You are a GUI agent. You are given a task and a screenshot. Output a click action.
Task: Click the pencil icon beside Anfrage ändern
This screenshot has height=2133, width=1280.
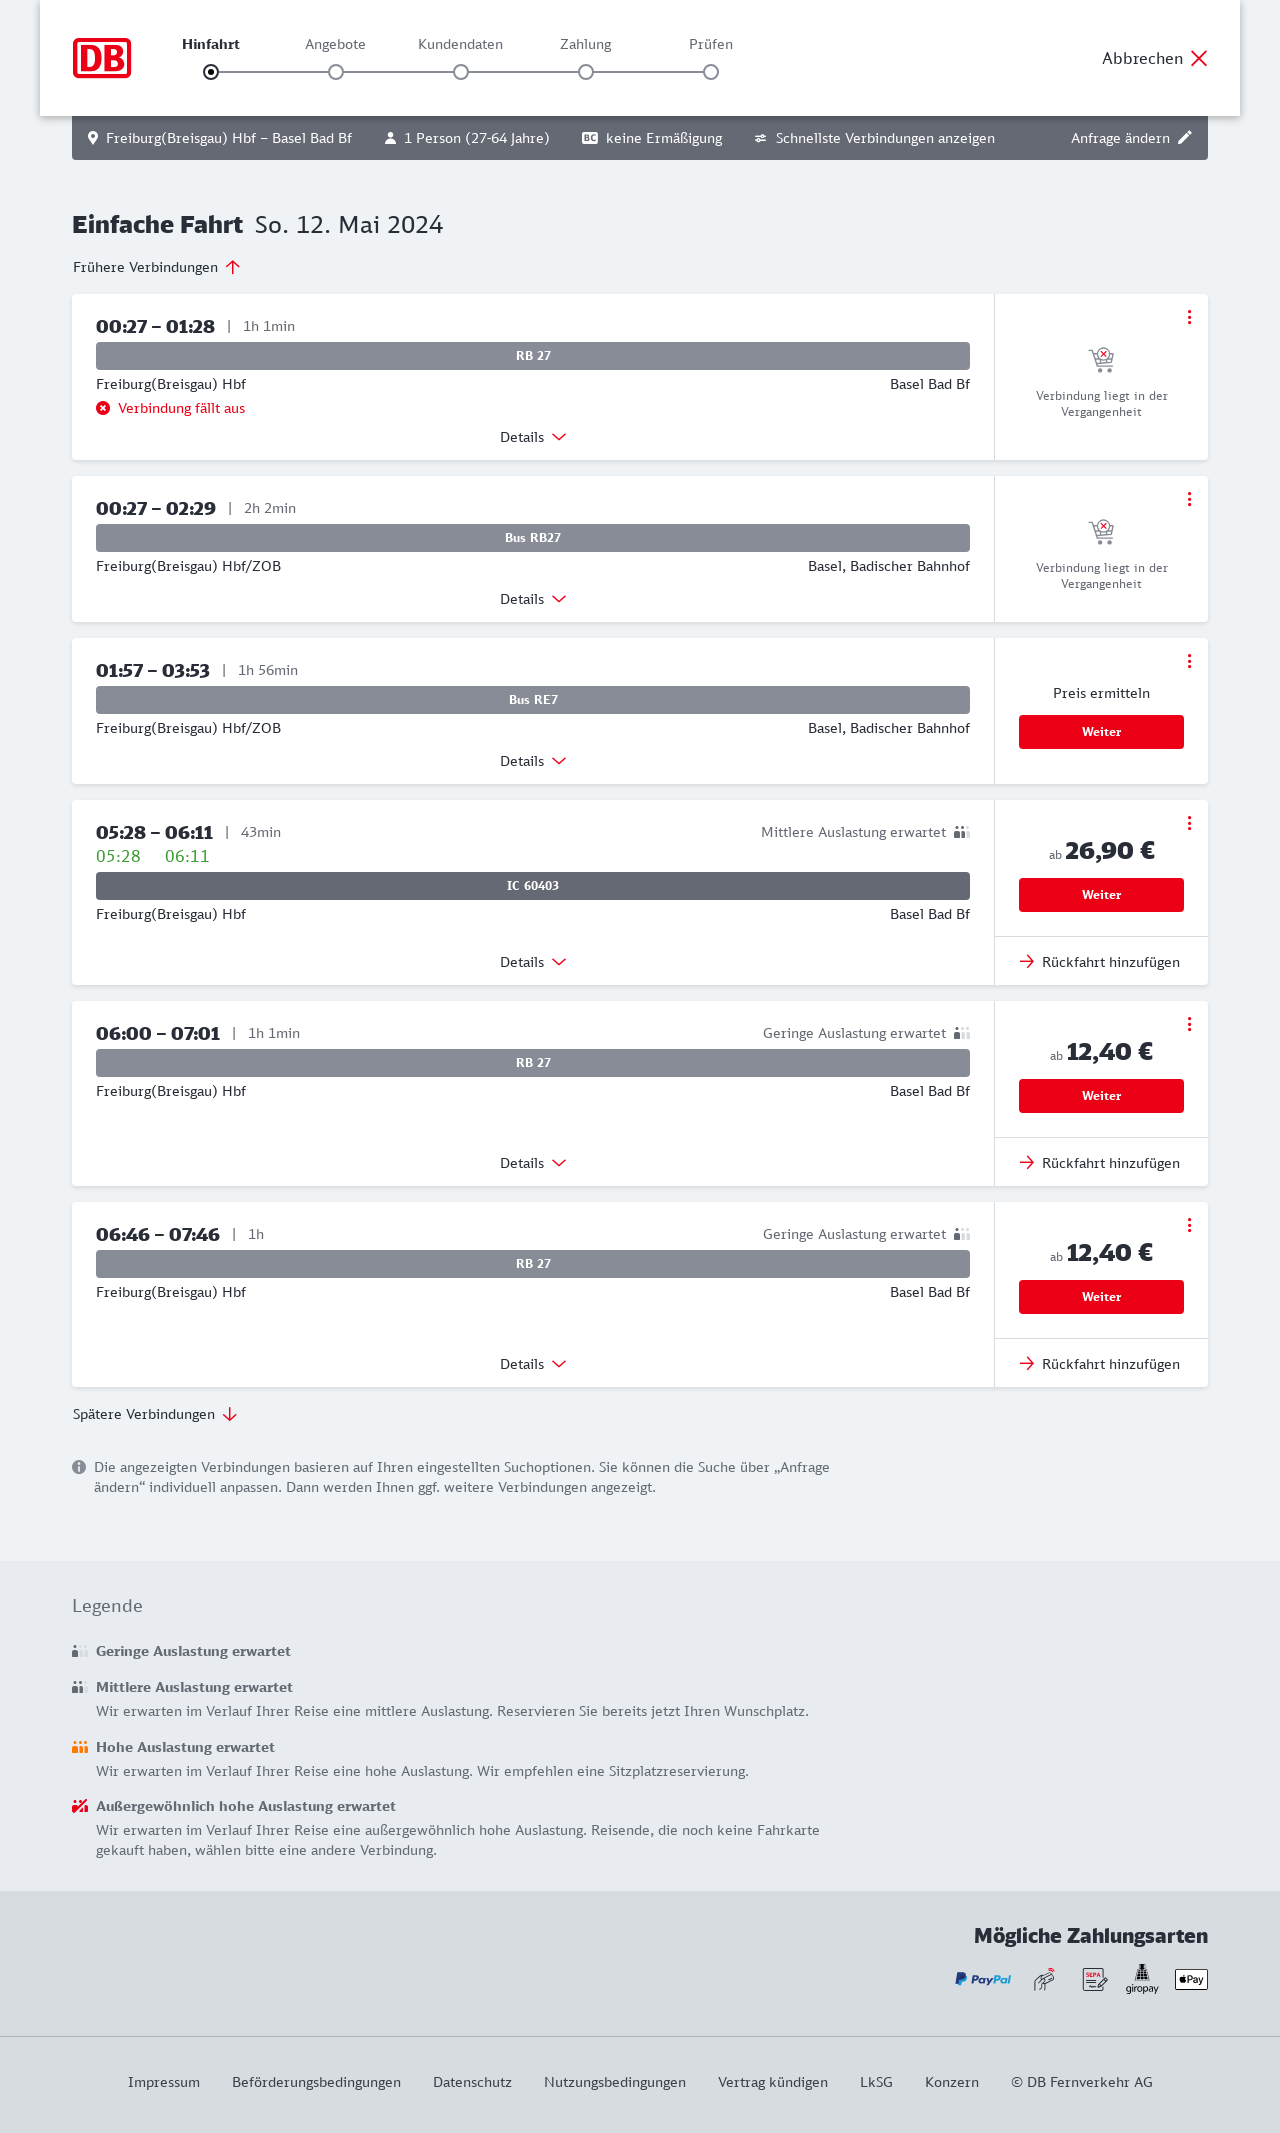click(1185, 138)
